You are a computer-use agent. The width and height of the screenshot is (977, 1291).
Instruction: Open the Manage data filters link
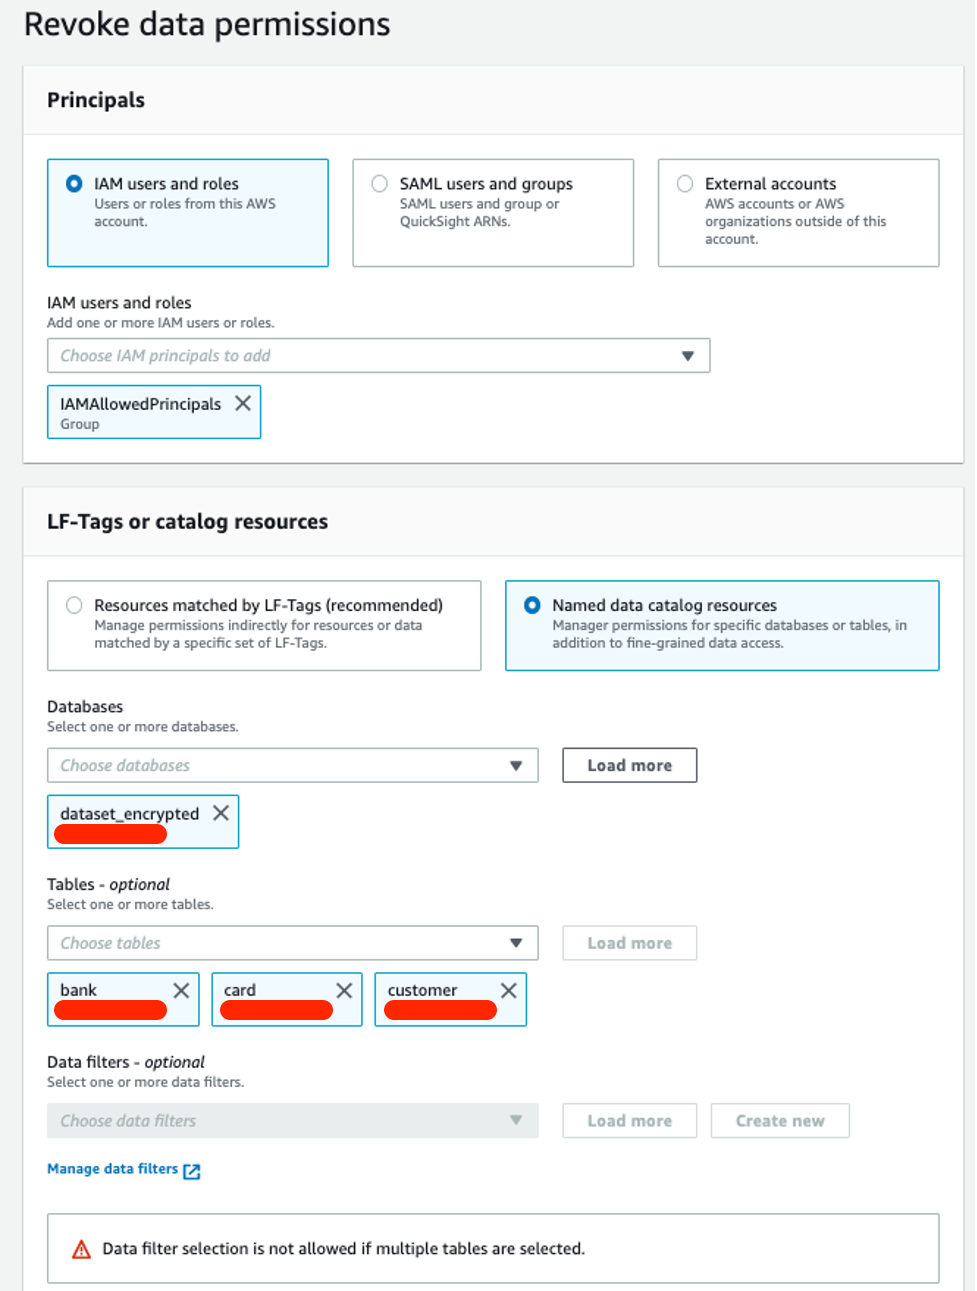(x=112, y=1169)
